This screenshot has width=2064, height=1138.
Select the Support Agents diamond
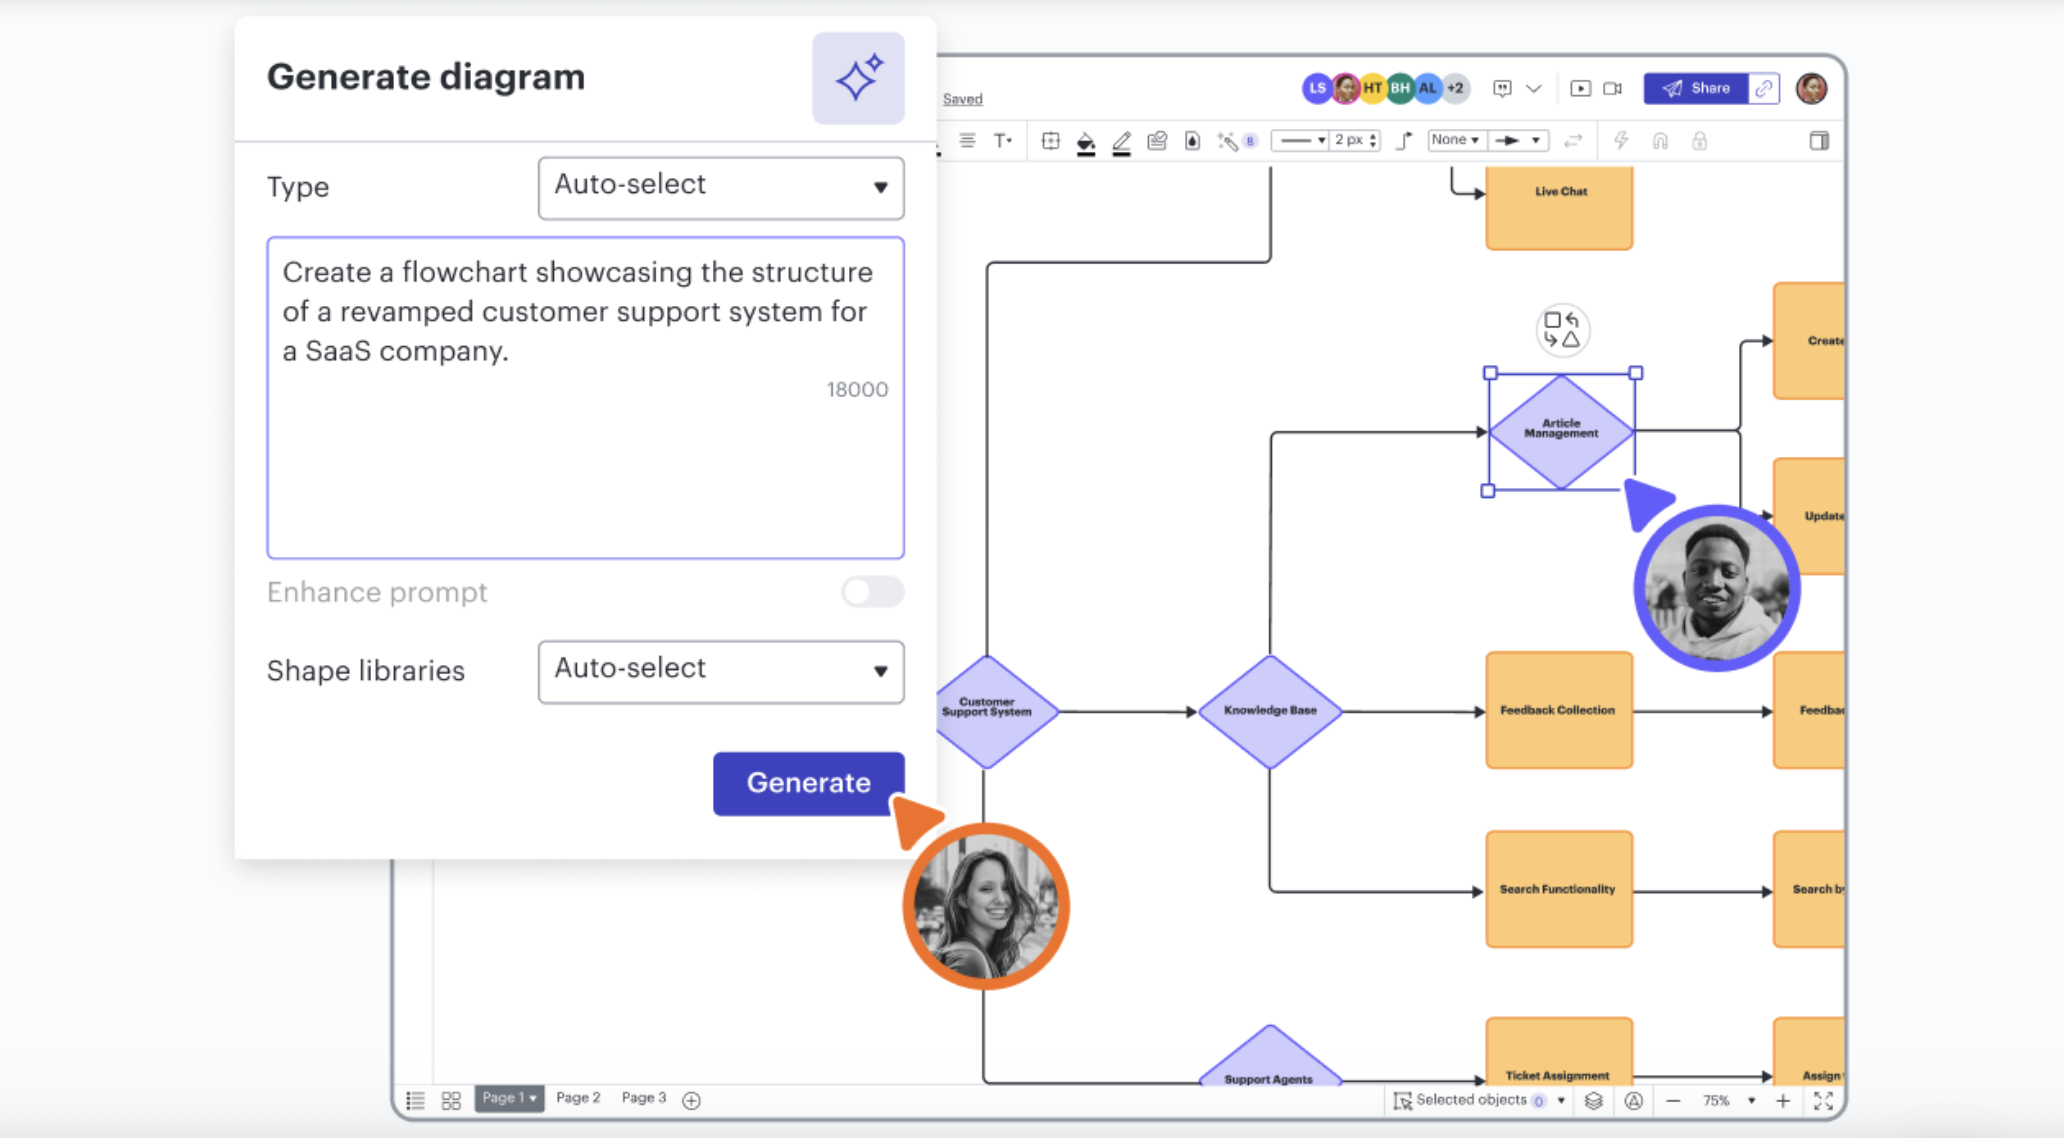coord(1270,1057)
